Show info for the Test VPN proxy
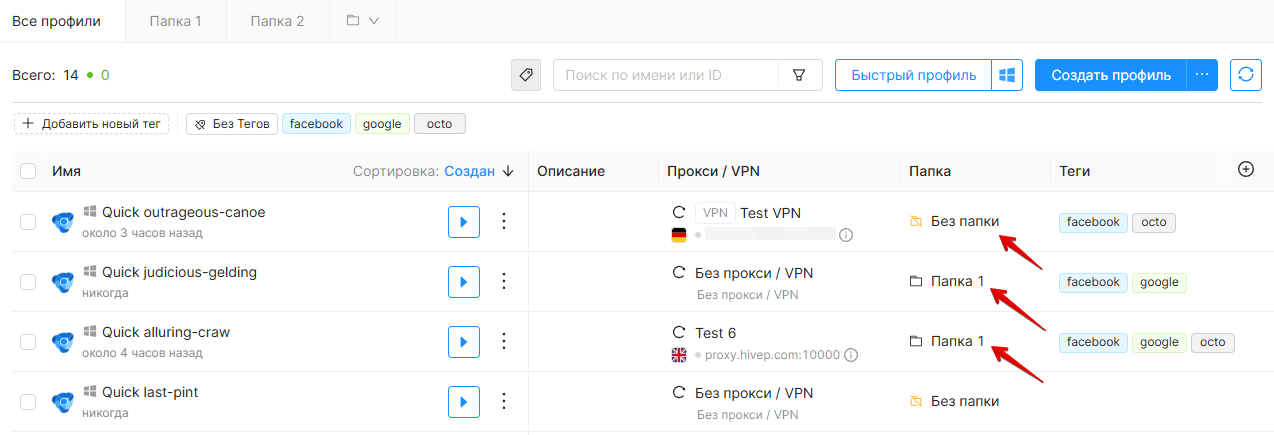The image size is (1274, 435). pyautogui.click(x=846, y=235)
